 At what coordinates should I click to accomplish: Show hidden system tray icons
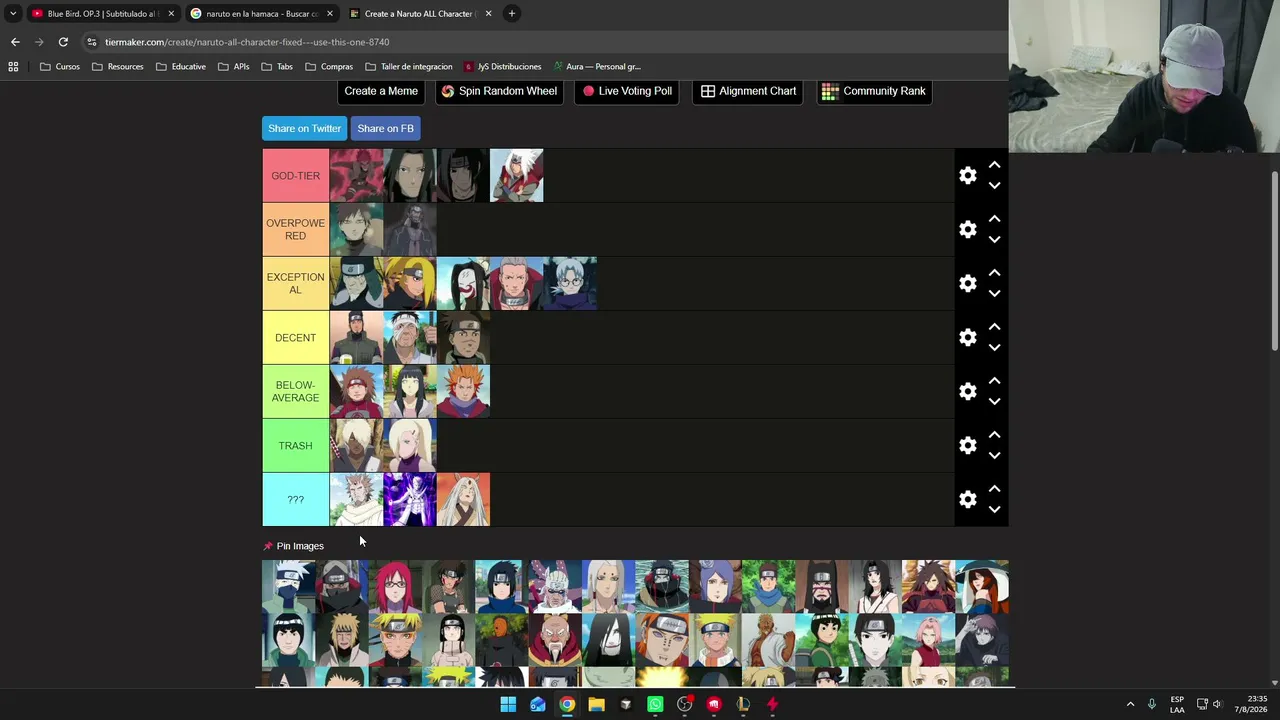(1130, 704)
